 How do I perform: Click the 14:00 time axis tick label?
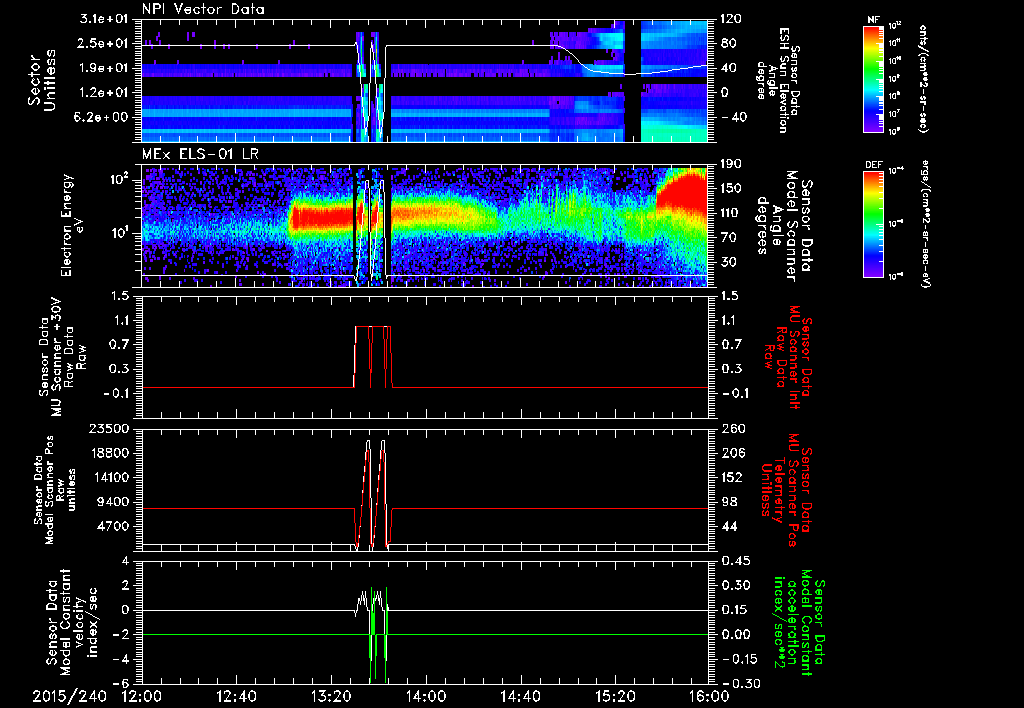point(425,695)
